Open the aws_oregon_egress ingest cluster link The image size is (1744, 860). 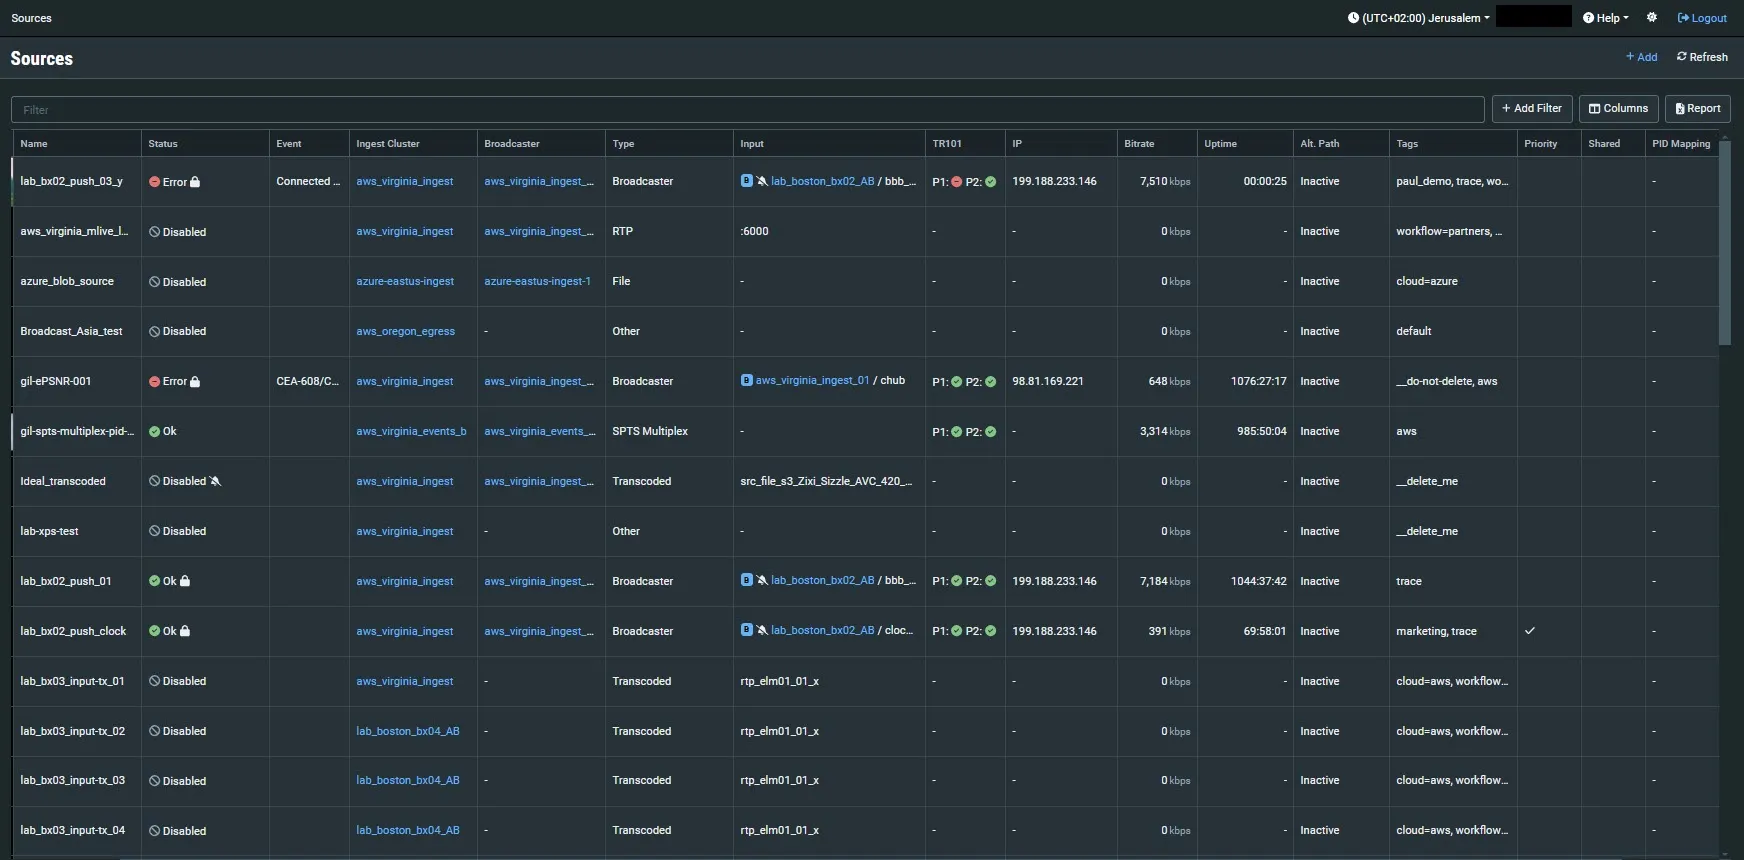pos(405,332)
